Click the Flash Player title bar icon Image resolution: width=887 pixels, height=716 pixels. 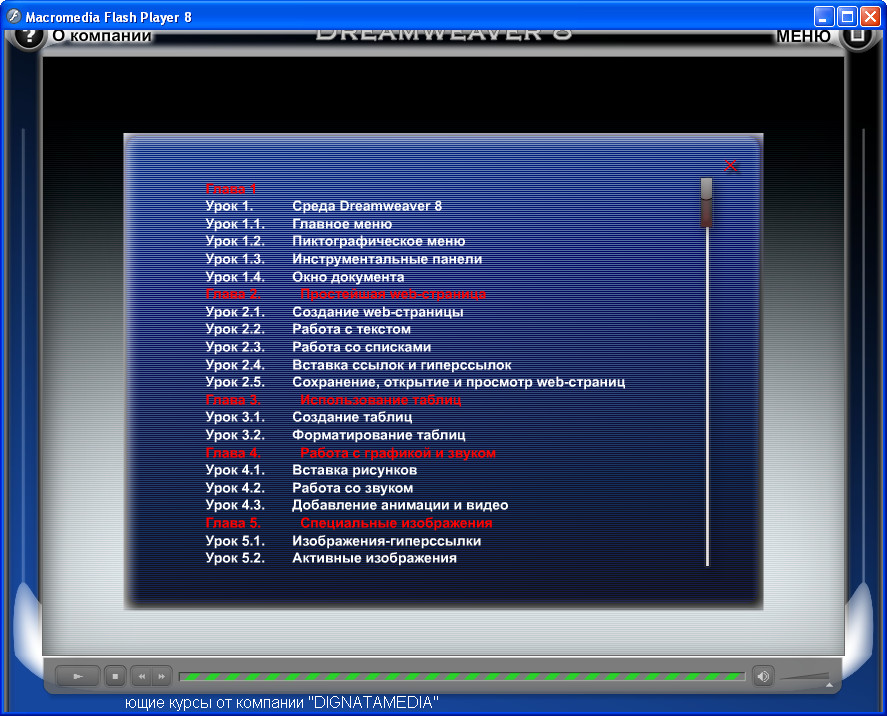pyautogui.click(x=14, y=16)
